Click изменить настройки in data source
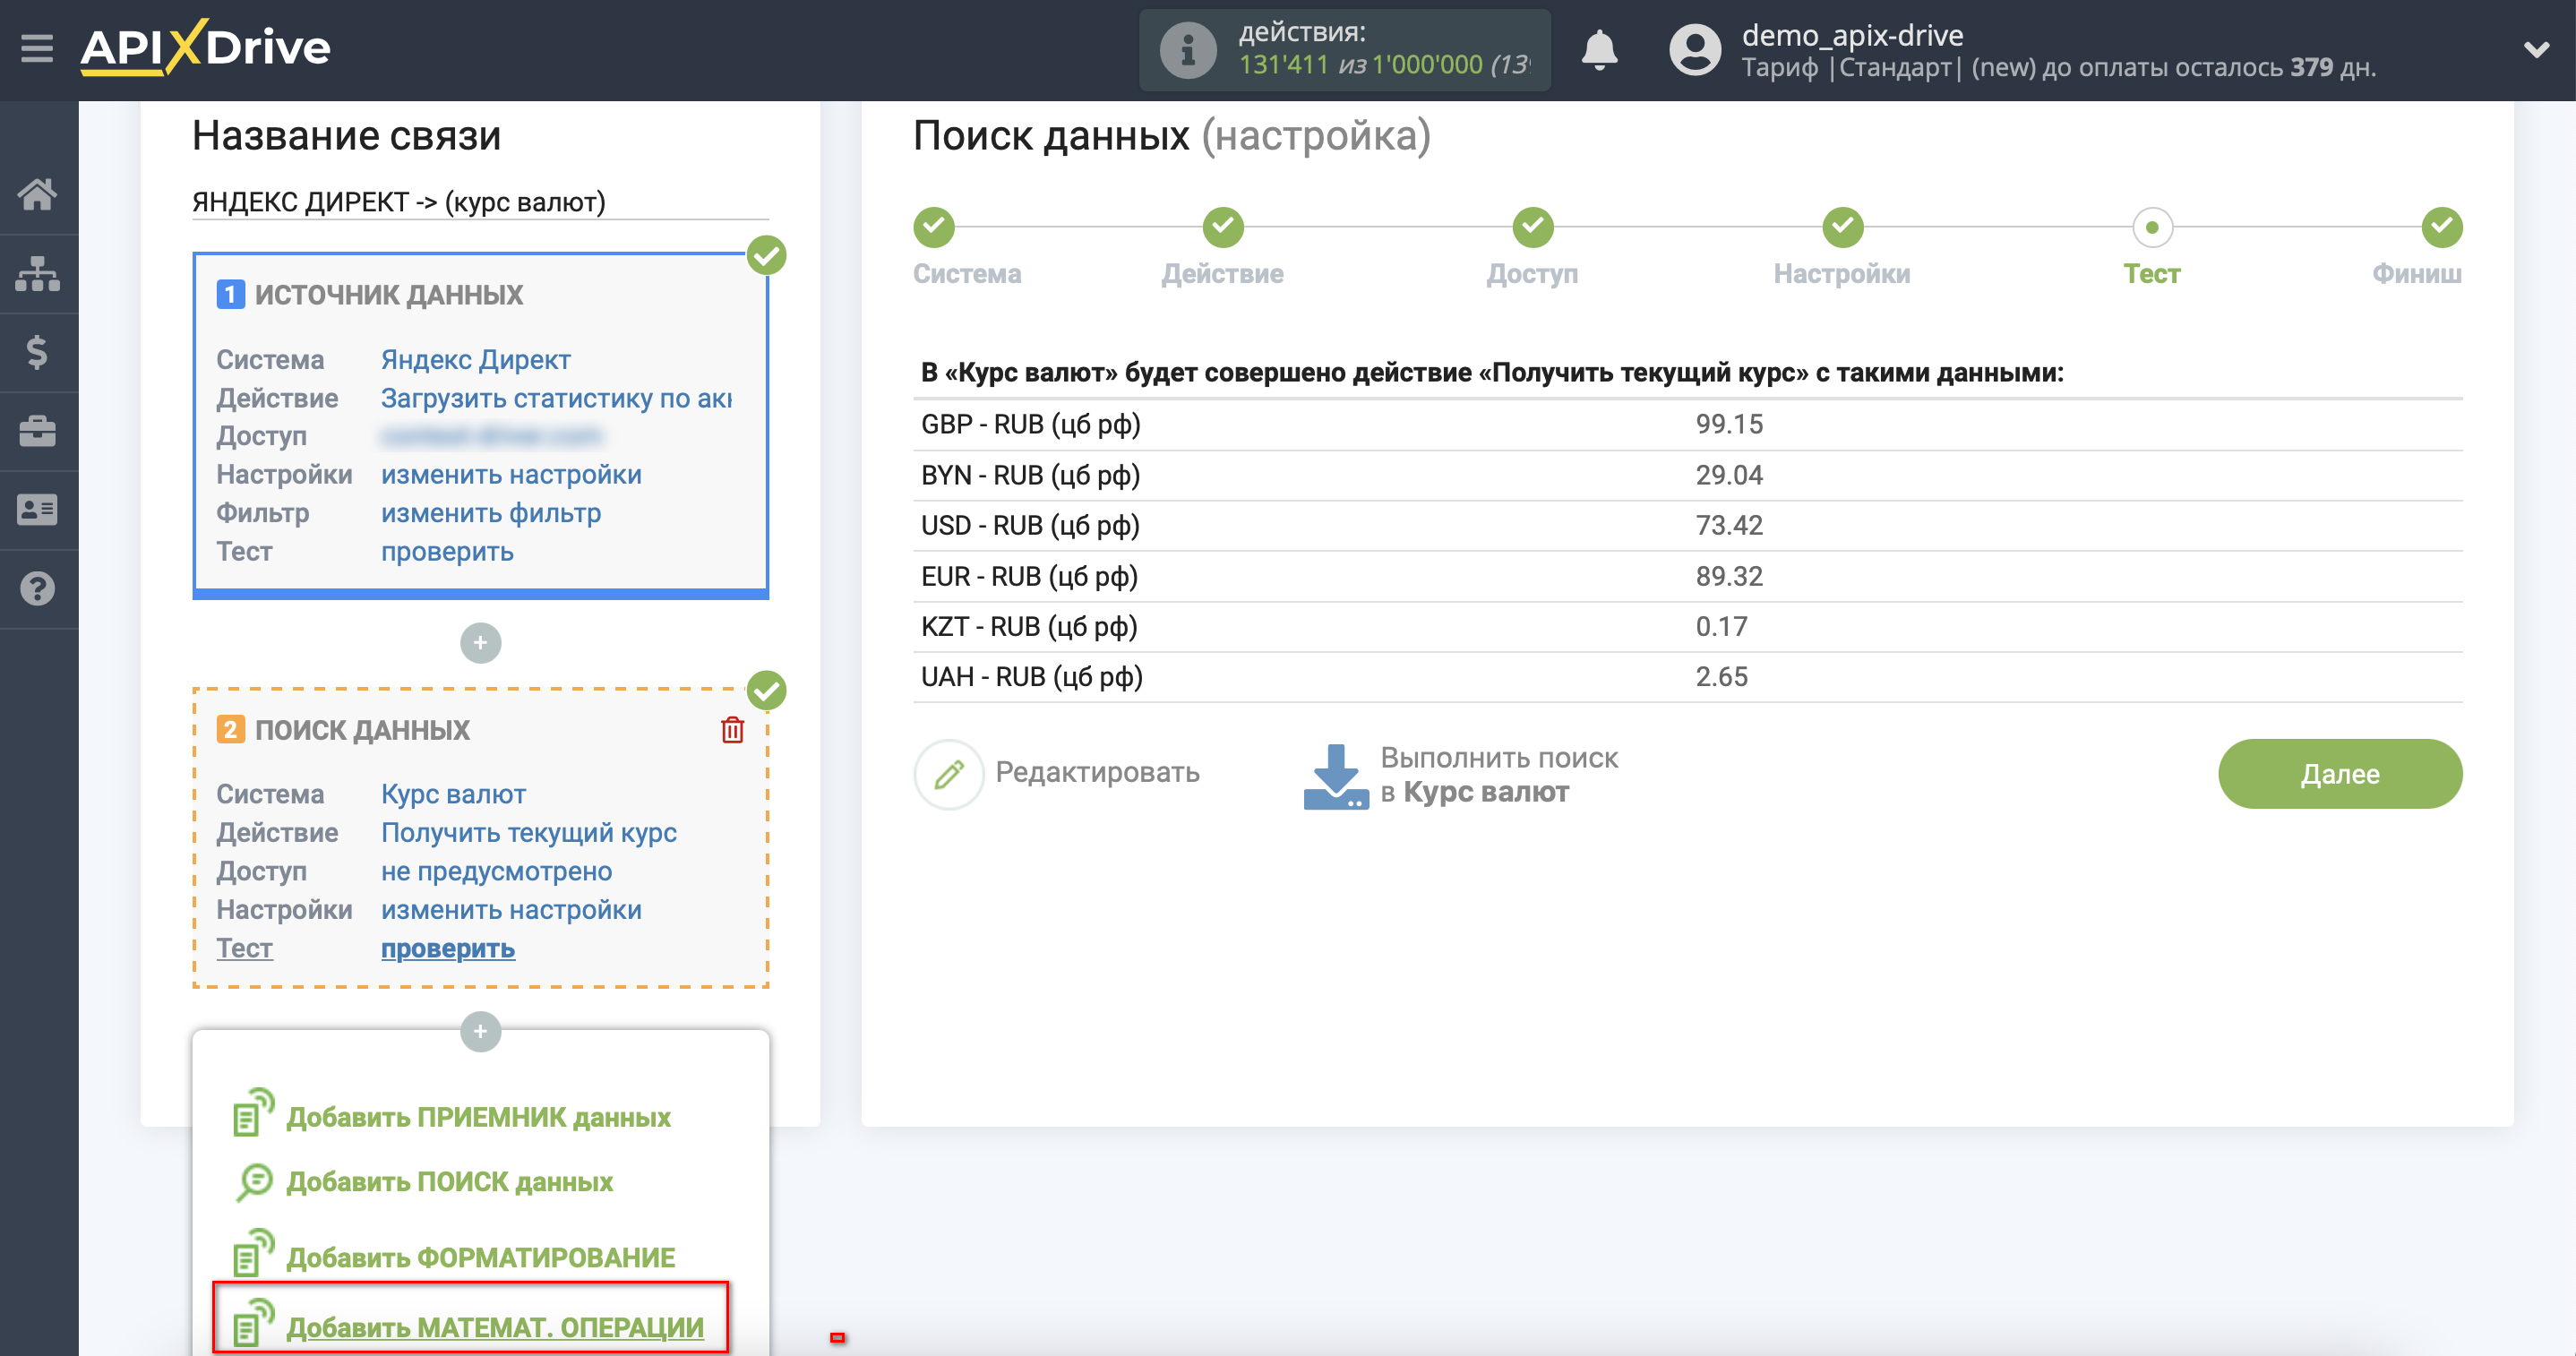 pyautogui.click(x=511, y=475)
